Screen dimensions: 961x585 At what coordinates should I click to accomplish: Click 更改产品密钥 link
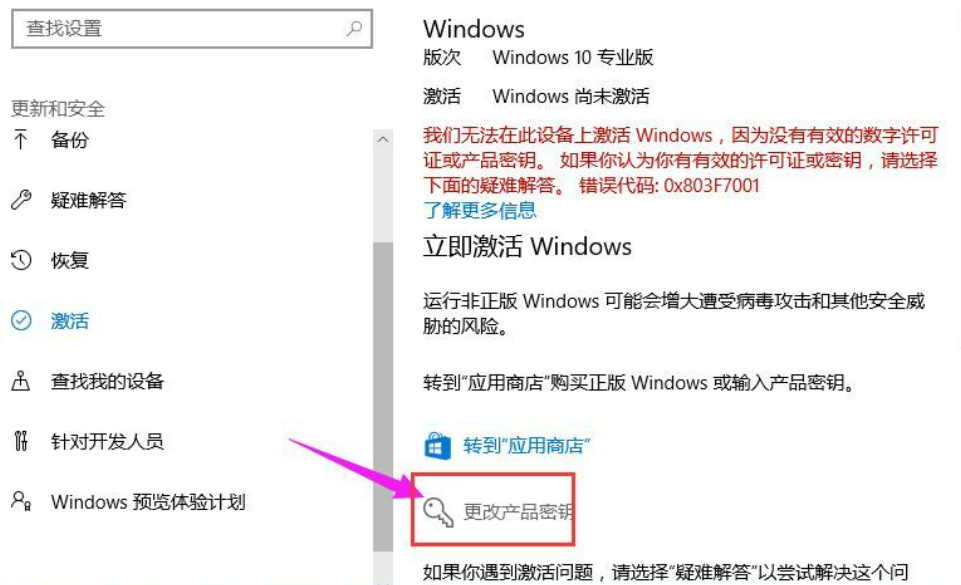pyautogui.click(x=518, y=511)
